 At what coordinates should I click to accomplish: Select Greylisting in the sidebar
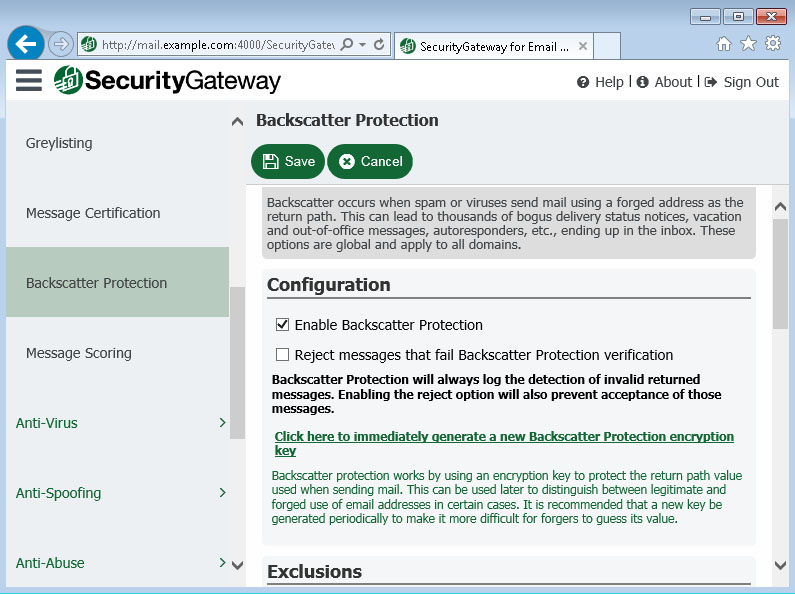click(x=59, y=143)
